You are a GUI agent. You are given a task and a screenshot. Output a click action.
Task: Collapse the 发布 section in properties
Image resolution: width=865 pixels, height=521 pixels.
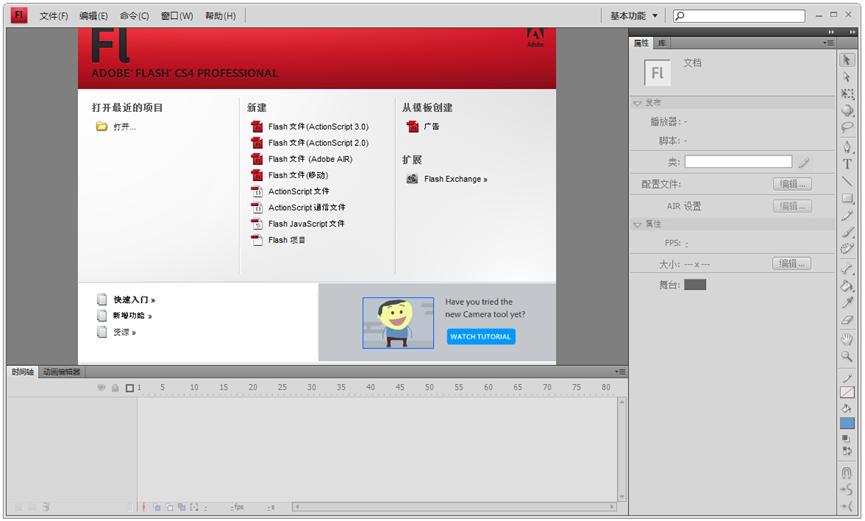pyautogui.click(x=638, y=103)
